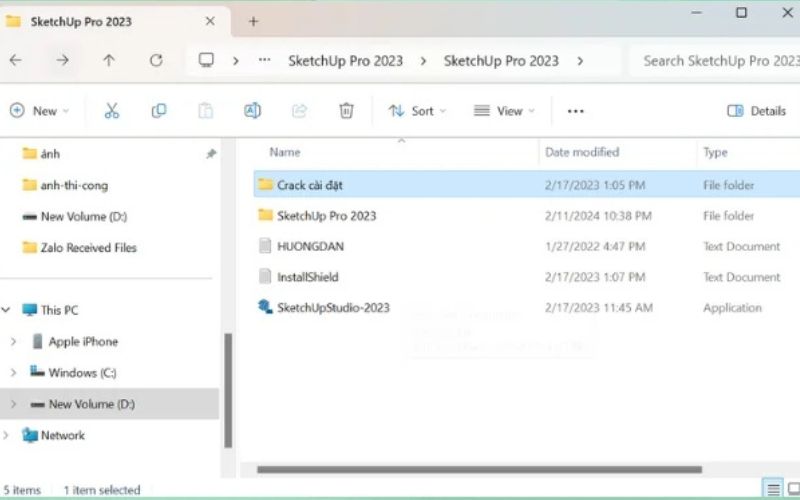Go back with the left arrow
The height and width of the screenshot is (500, 800).
(15, 60)
